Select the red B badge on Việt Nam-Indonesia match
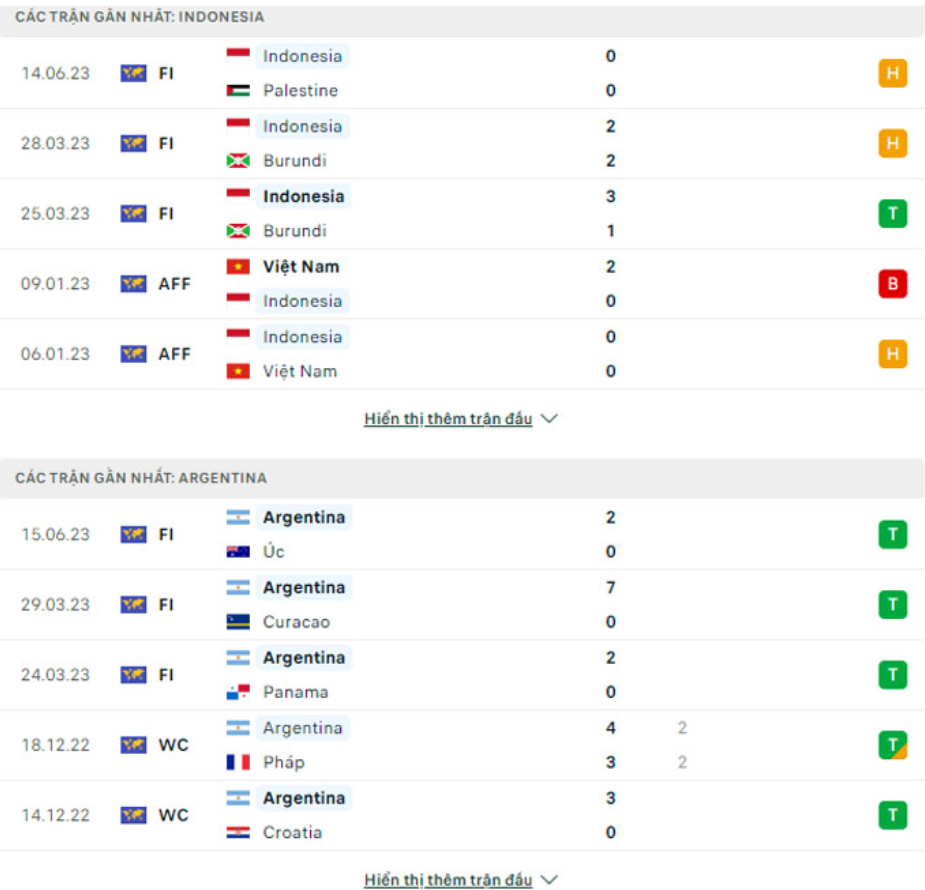 [891, 283]
